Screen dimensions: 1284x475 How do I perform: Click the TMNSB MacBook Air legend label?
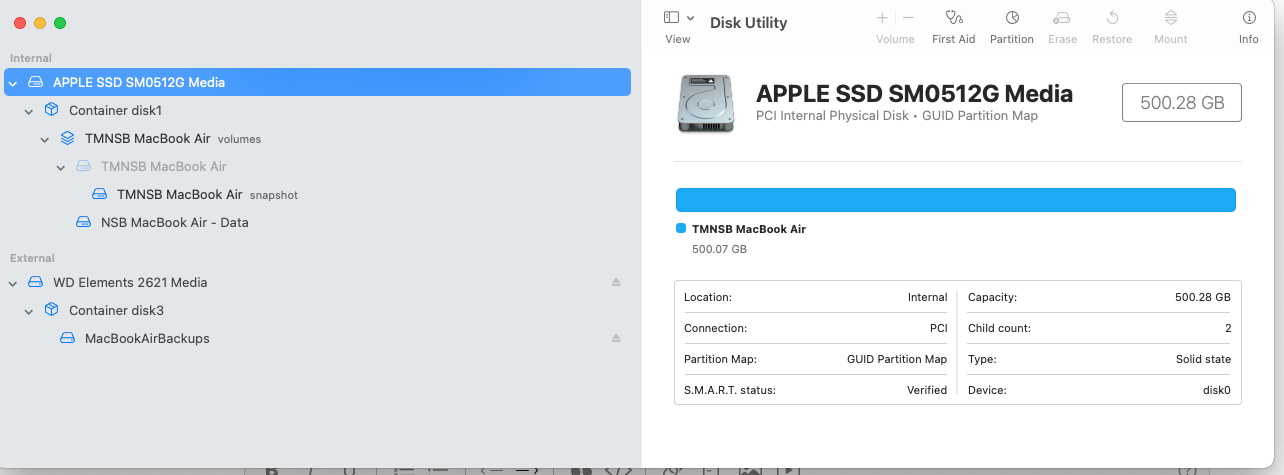(749, 229)
